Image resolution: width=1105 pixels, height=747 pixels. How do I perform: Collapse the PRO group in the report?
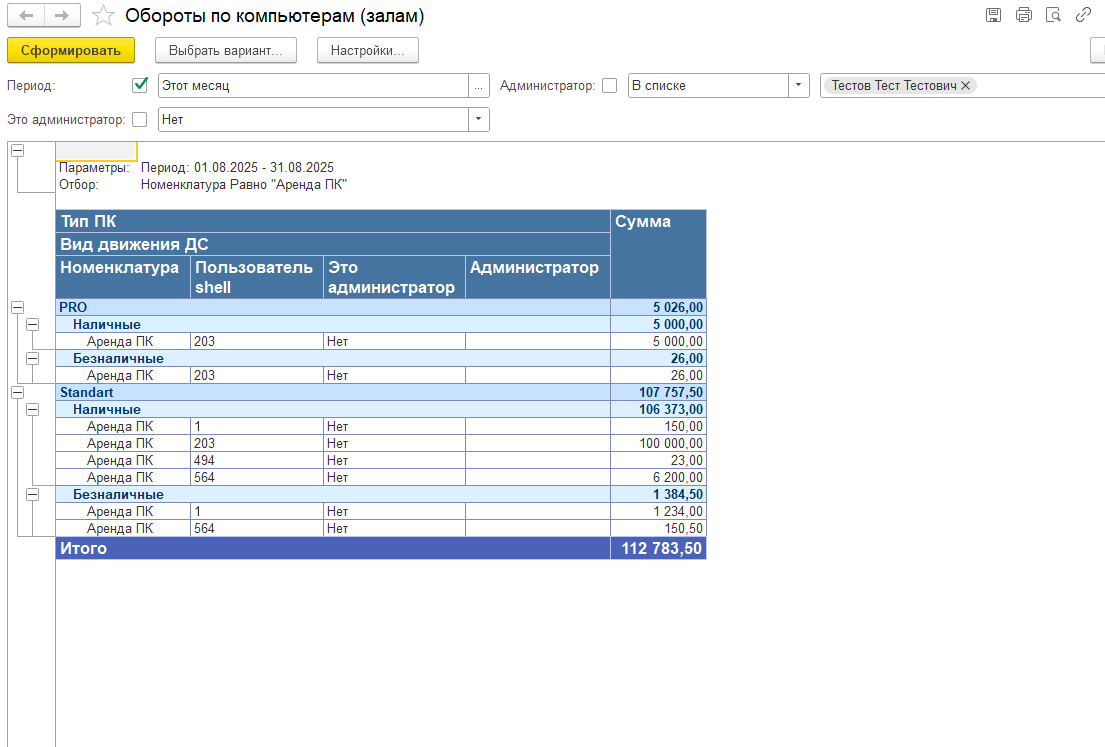pyautogui.click(x=17, y=307)
